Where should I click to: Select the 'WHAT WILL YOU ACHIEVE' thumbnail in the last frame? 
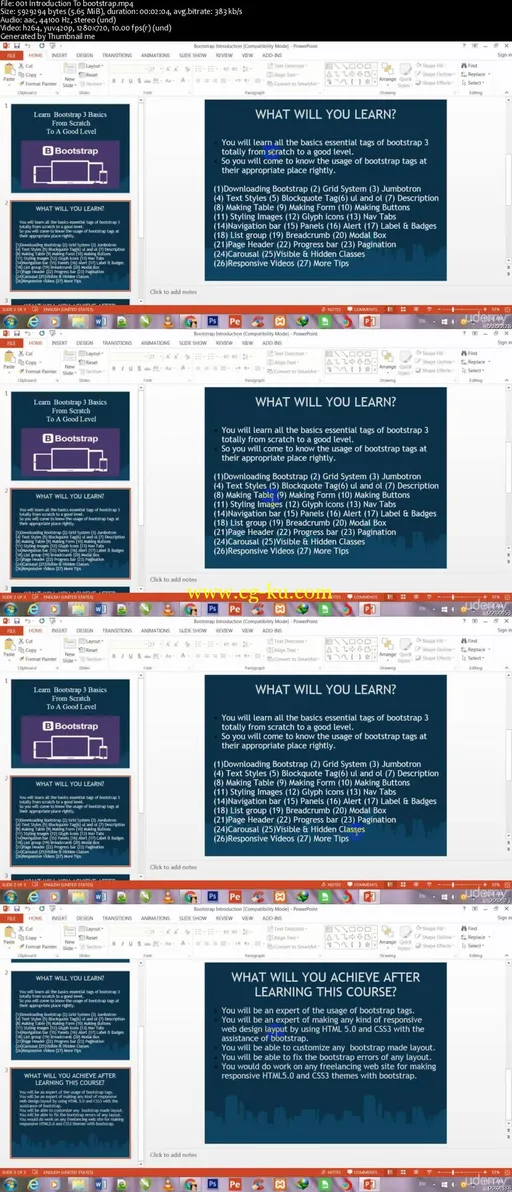(70, 1114)
